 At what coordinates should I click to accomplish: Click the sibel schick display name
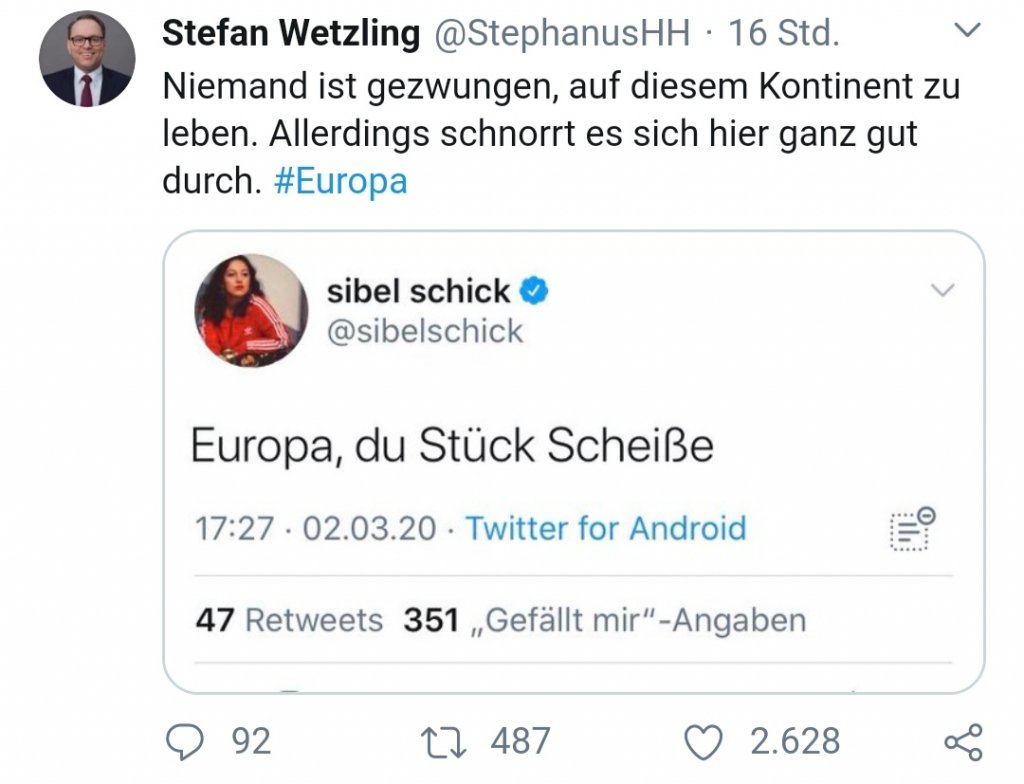pos(418,291)
